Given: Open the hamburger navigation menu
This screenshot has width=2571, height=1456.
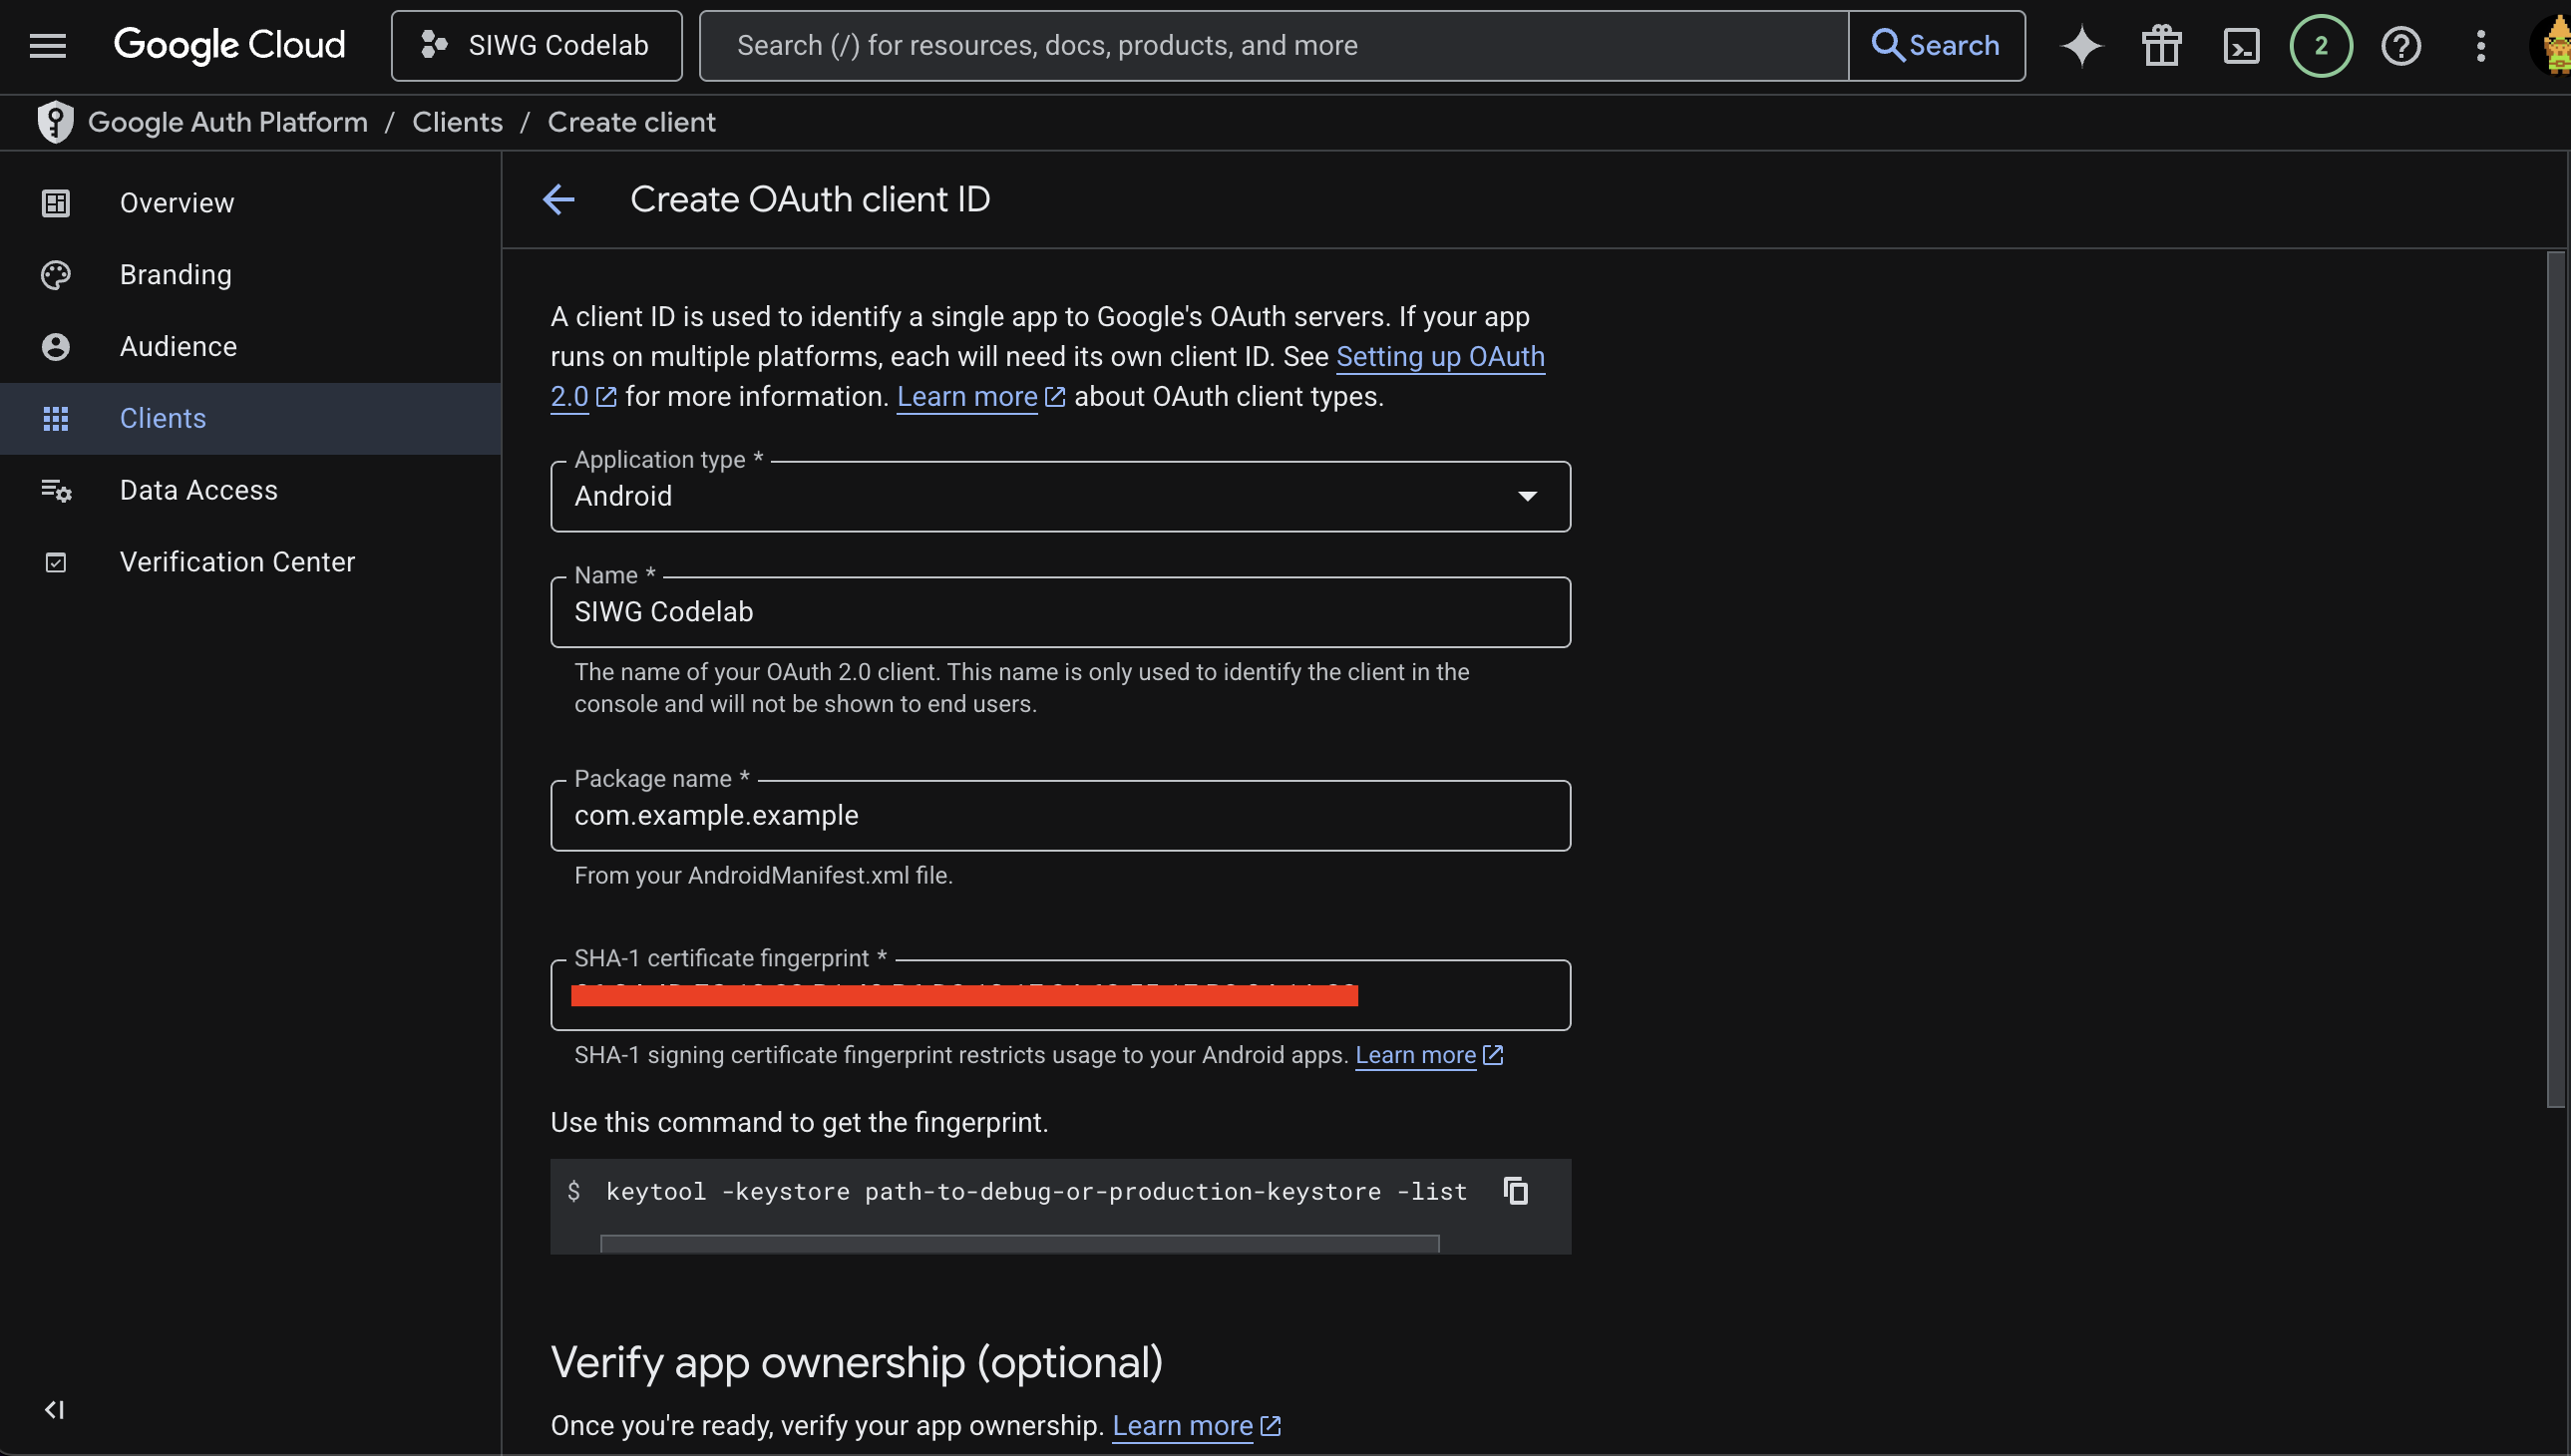Looking at the screenshot, I should 47,45.
